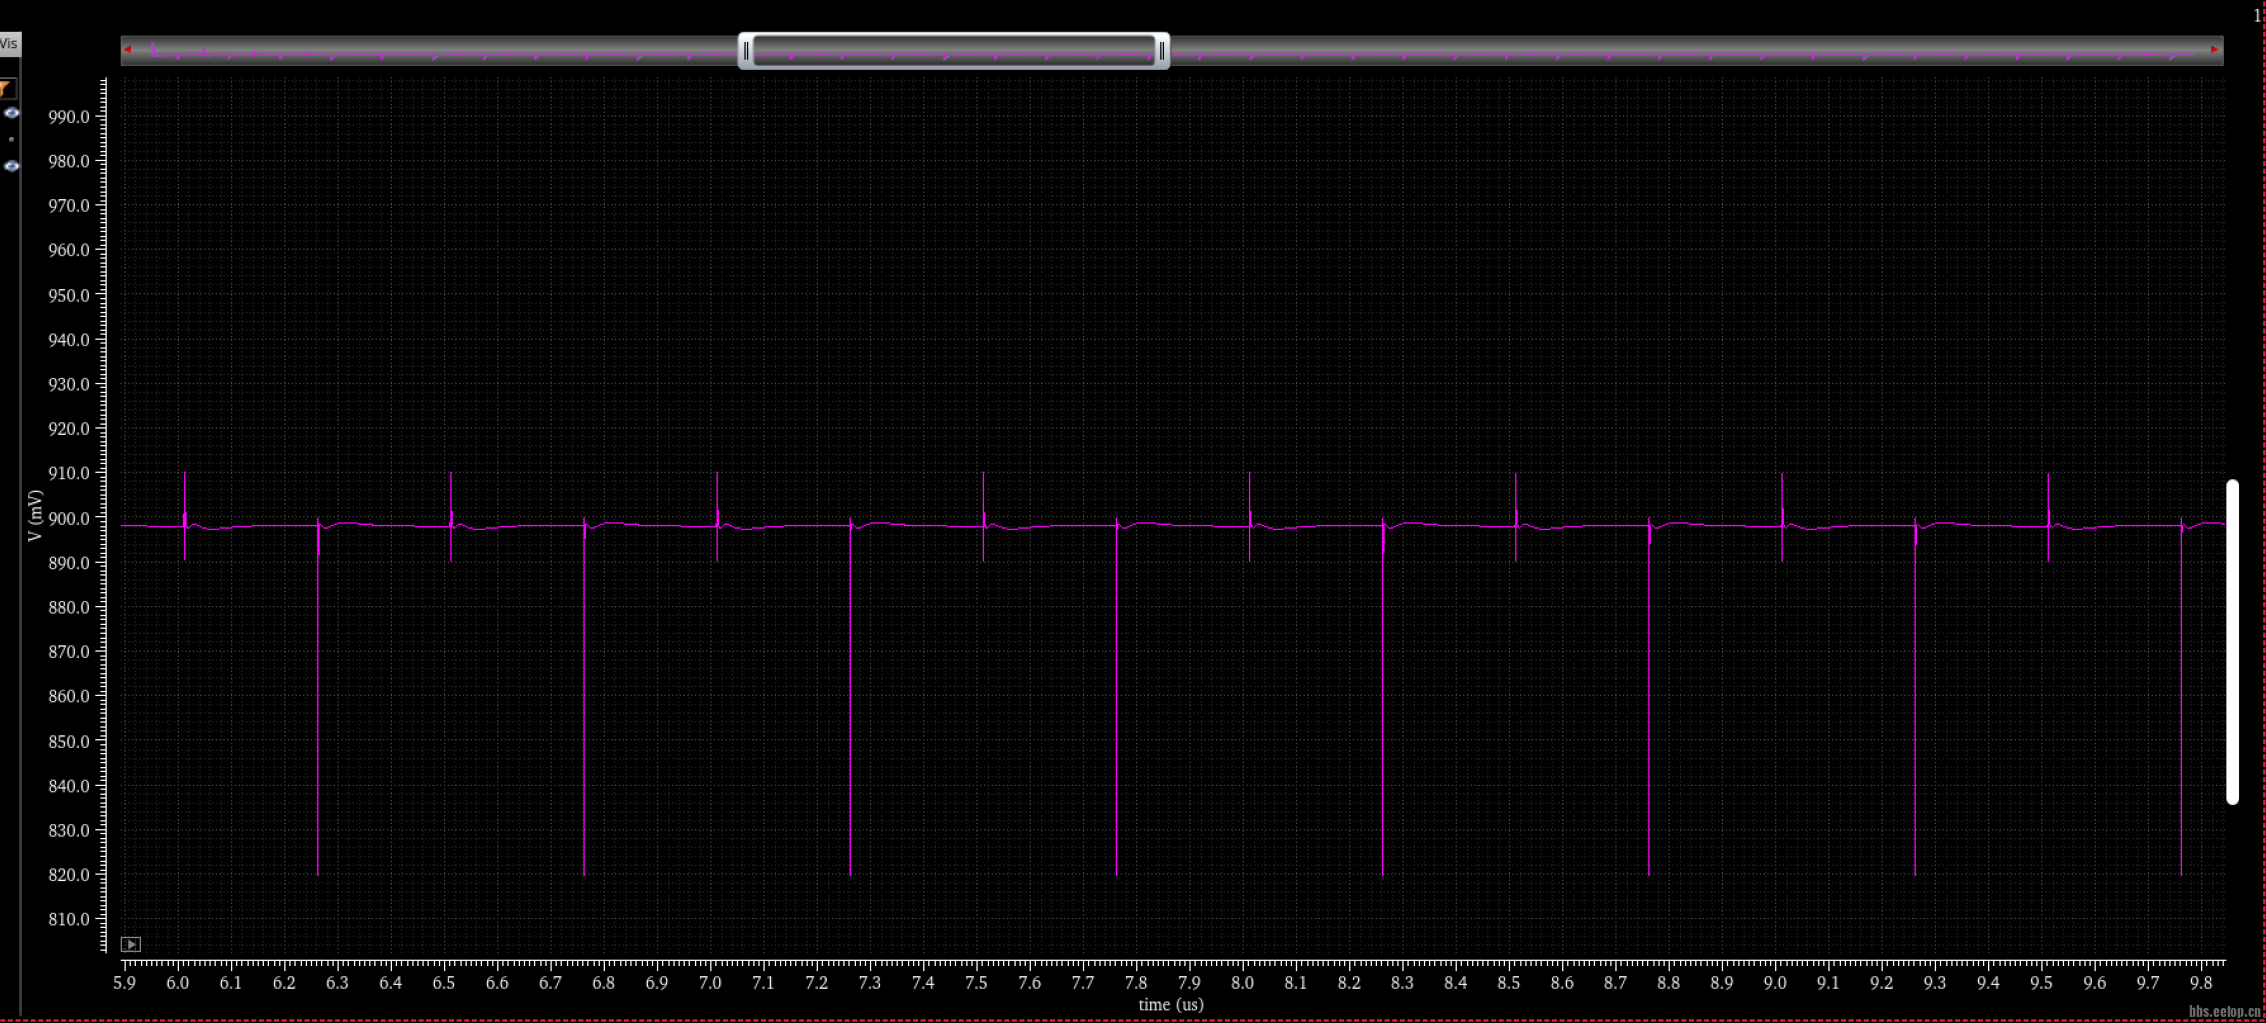Click the overview bar right of the zoom window
This screenshot has width=2266, height=1023.
[1696, 50]
